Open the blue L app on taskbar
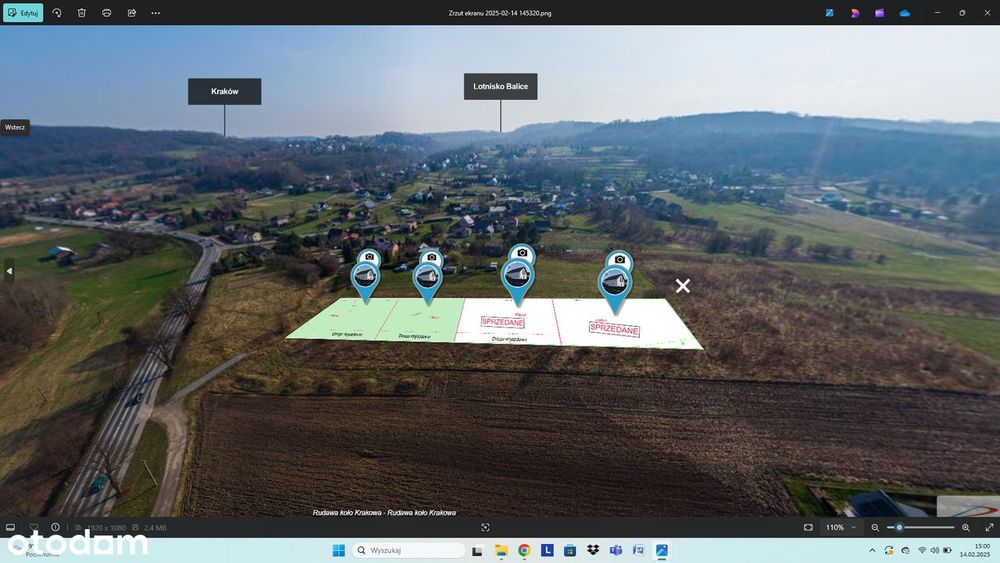This screenshot has height=563, width=1000. click(547, 550)
